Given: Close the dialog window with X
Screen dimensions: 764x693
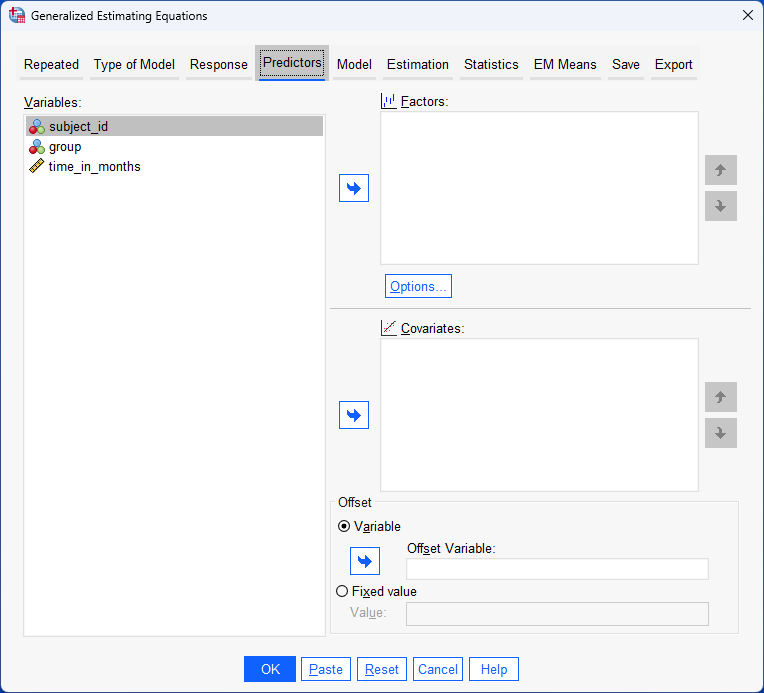Looking at the screenshot, I should click(x=748, y=15).
